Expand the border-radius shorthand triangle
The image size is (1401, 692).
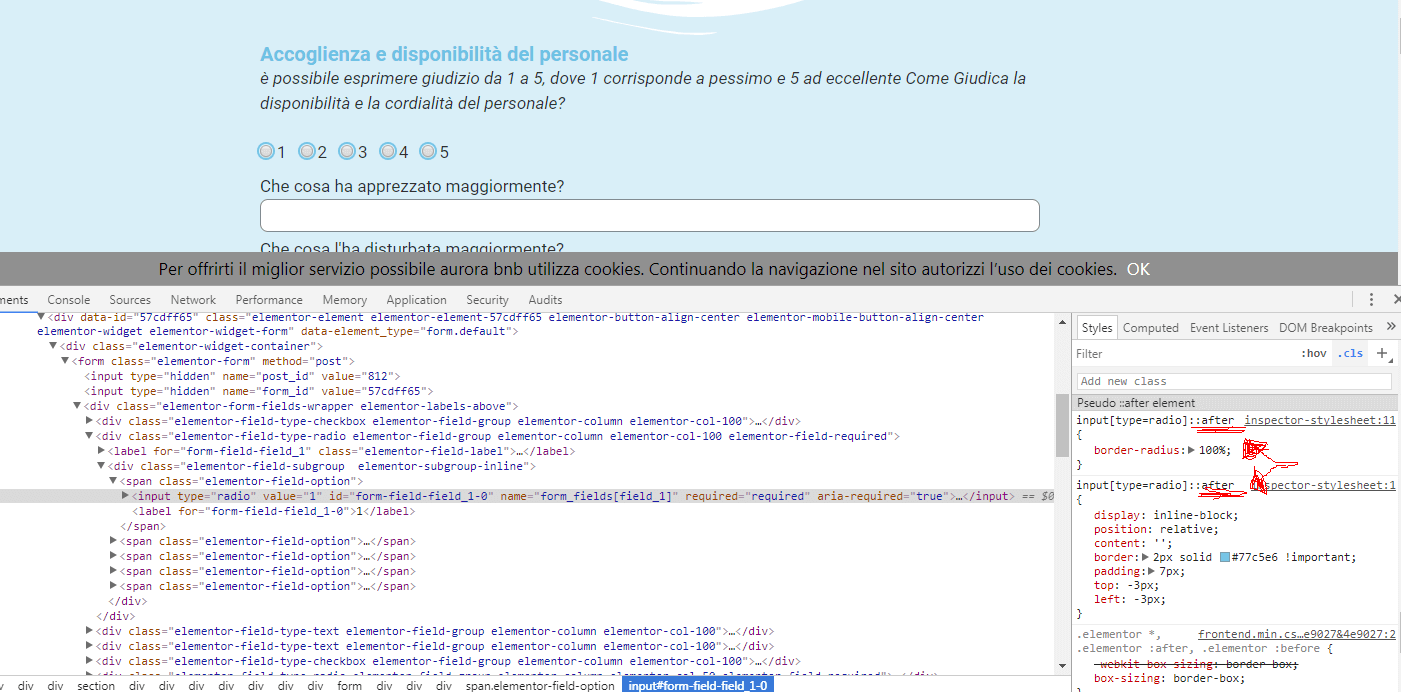(1191, 450)
